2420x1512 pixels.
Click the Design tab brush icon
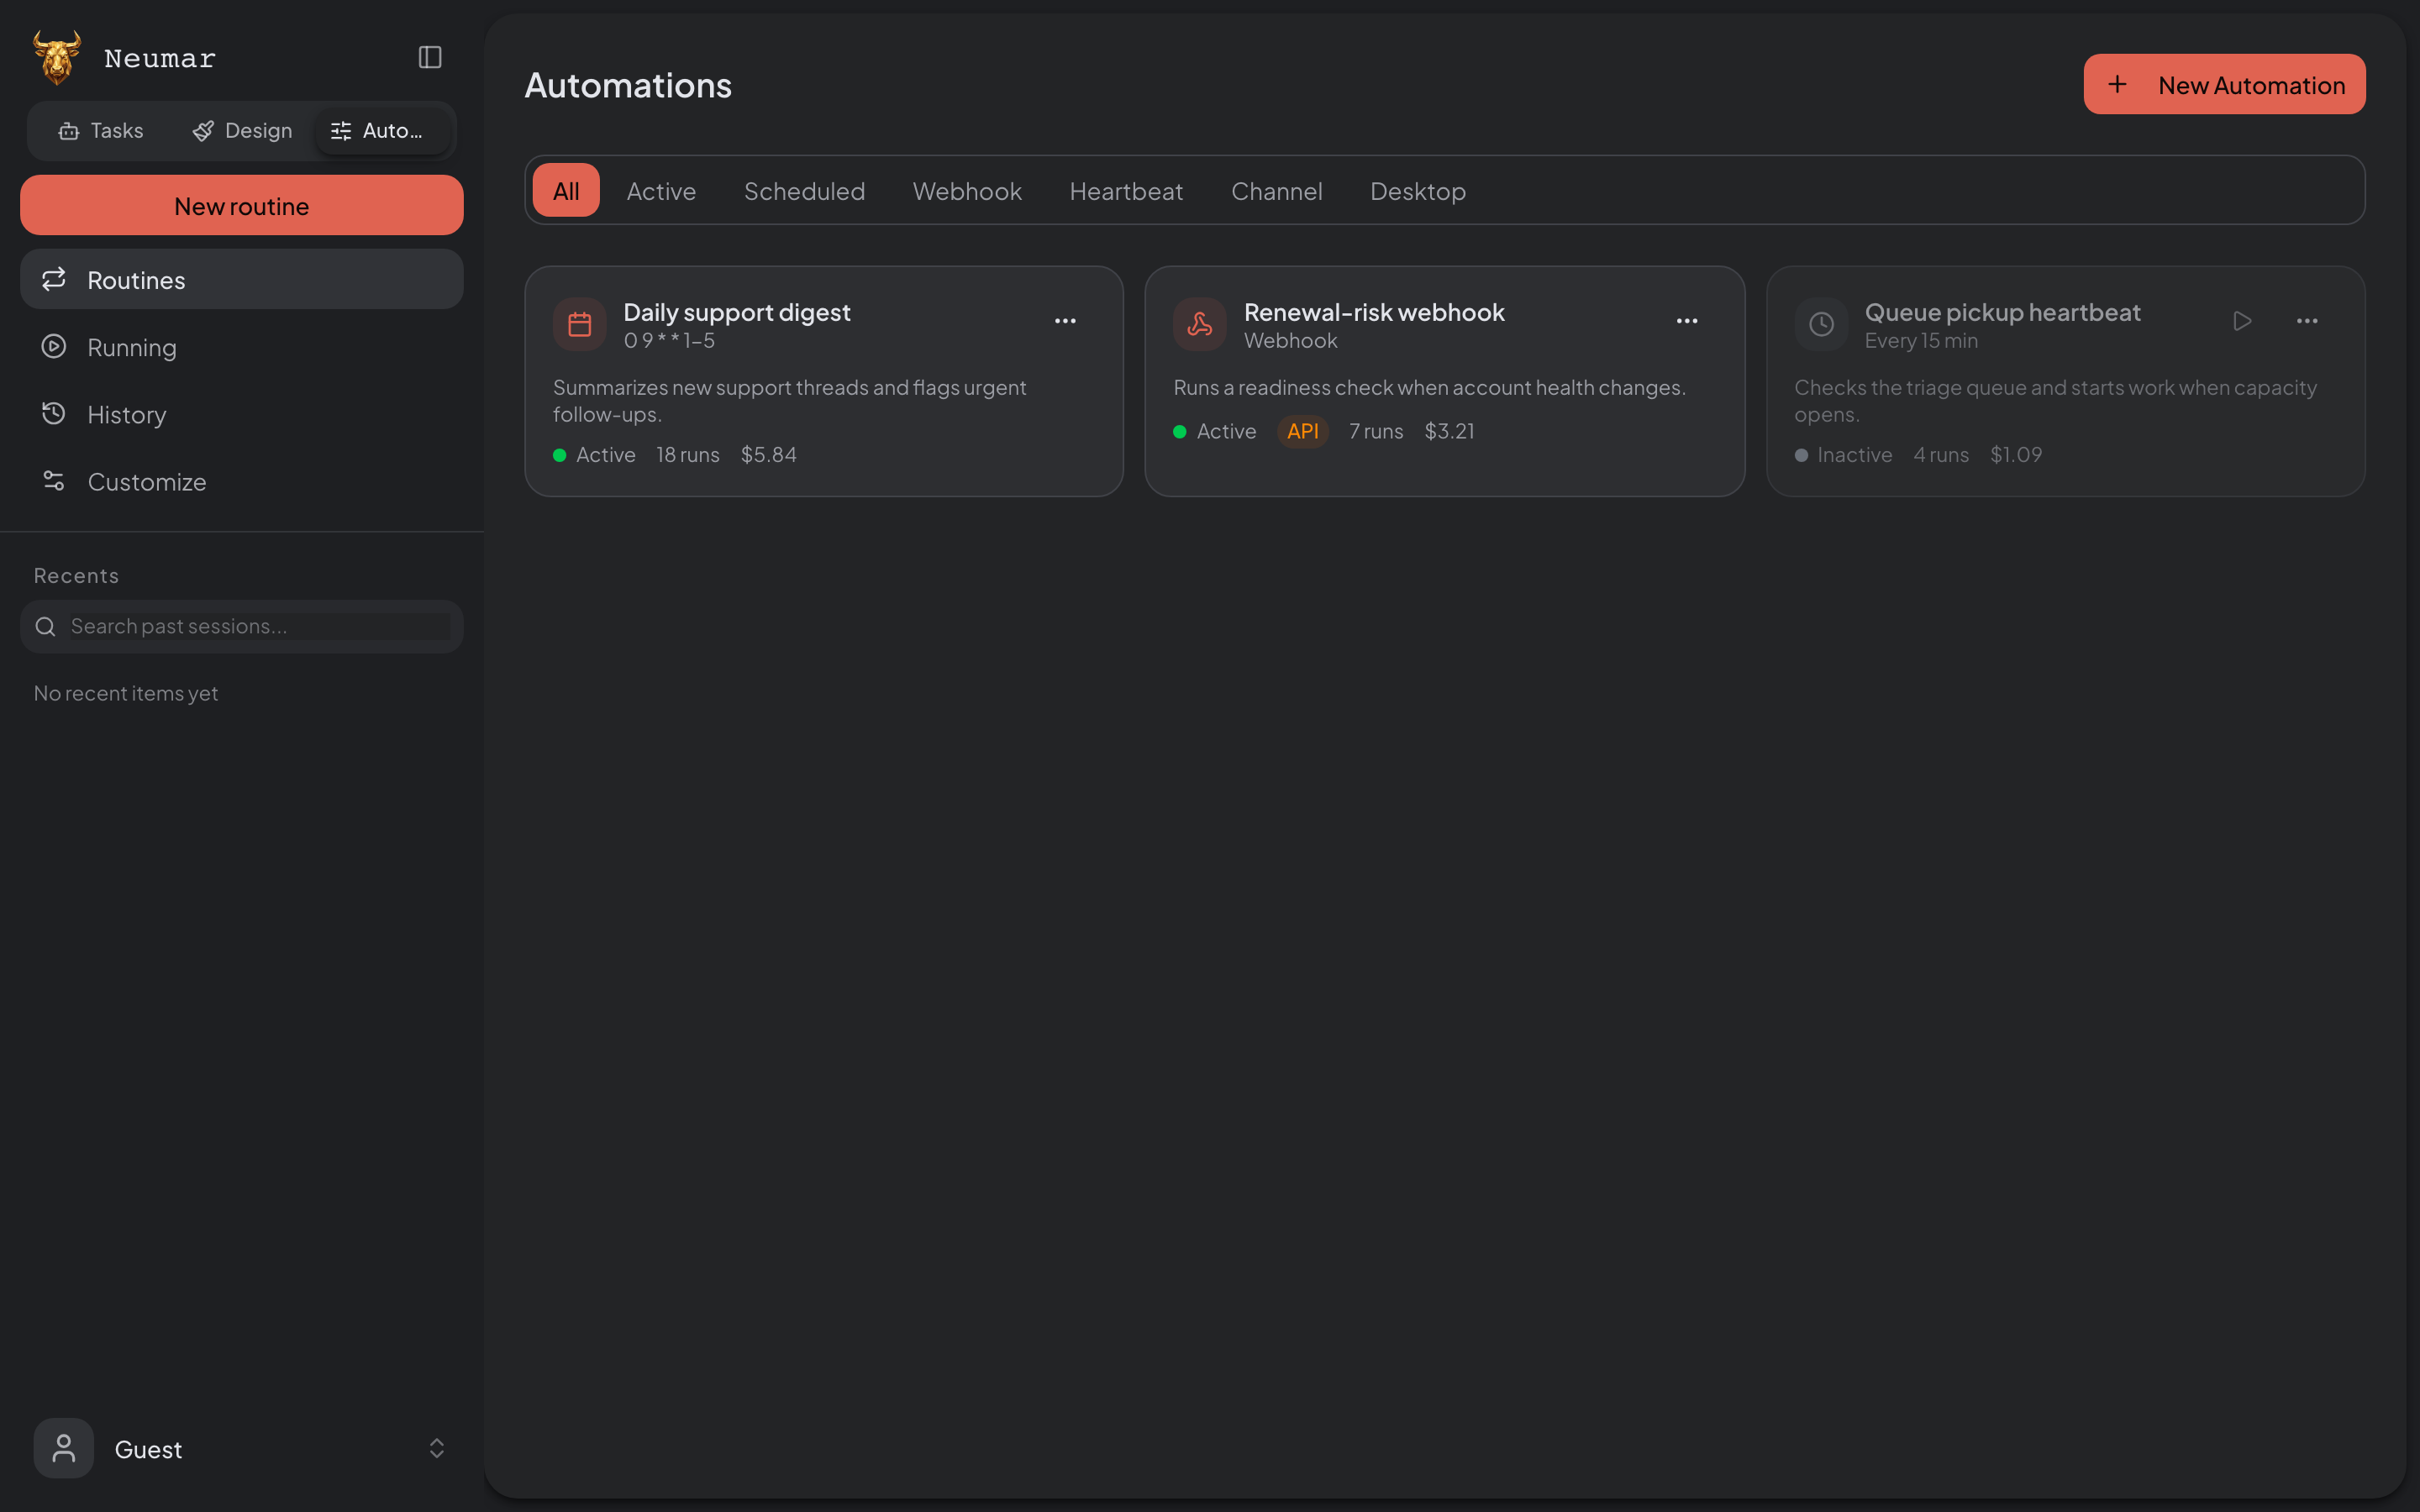(204, 131)
